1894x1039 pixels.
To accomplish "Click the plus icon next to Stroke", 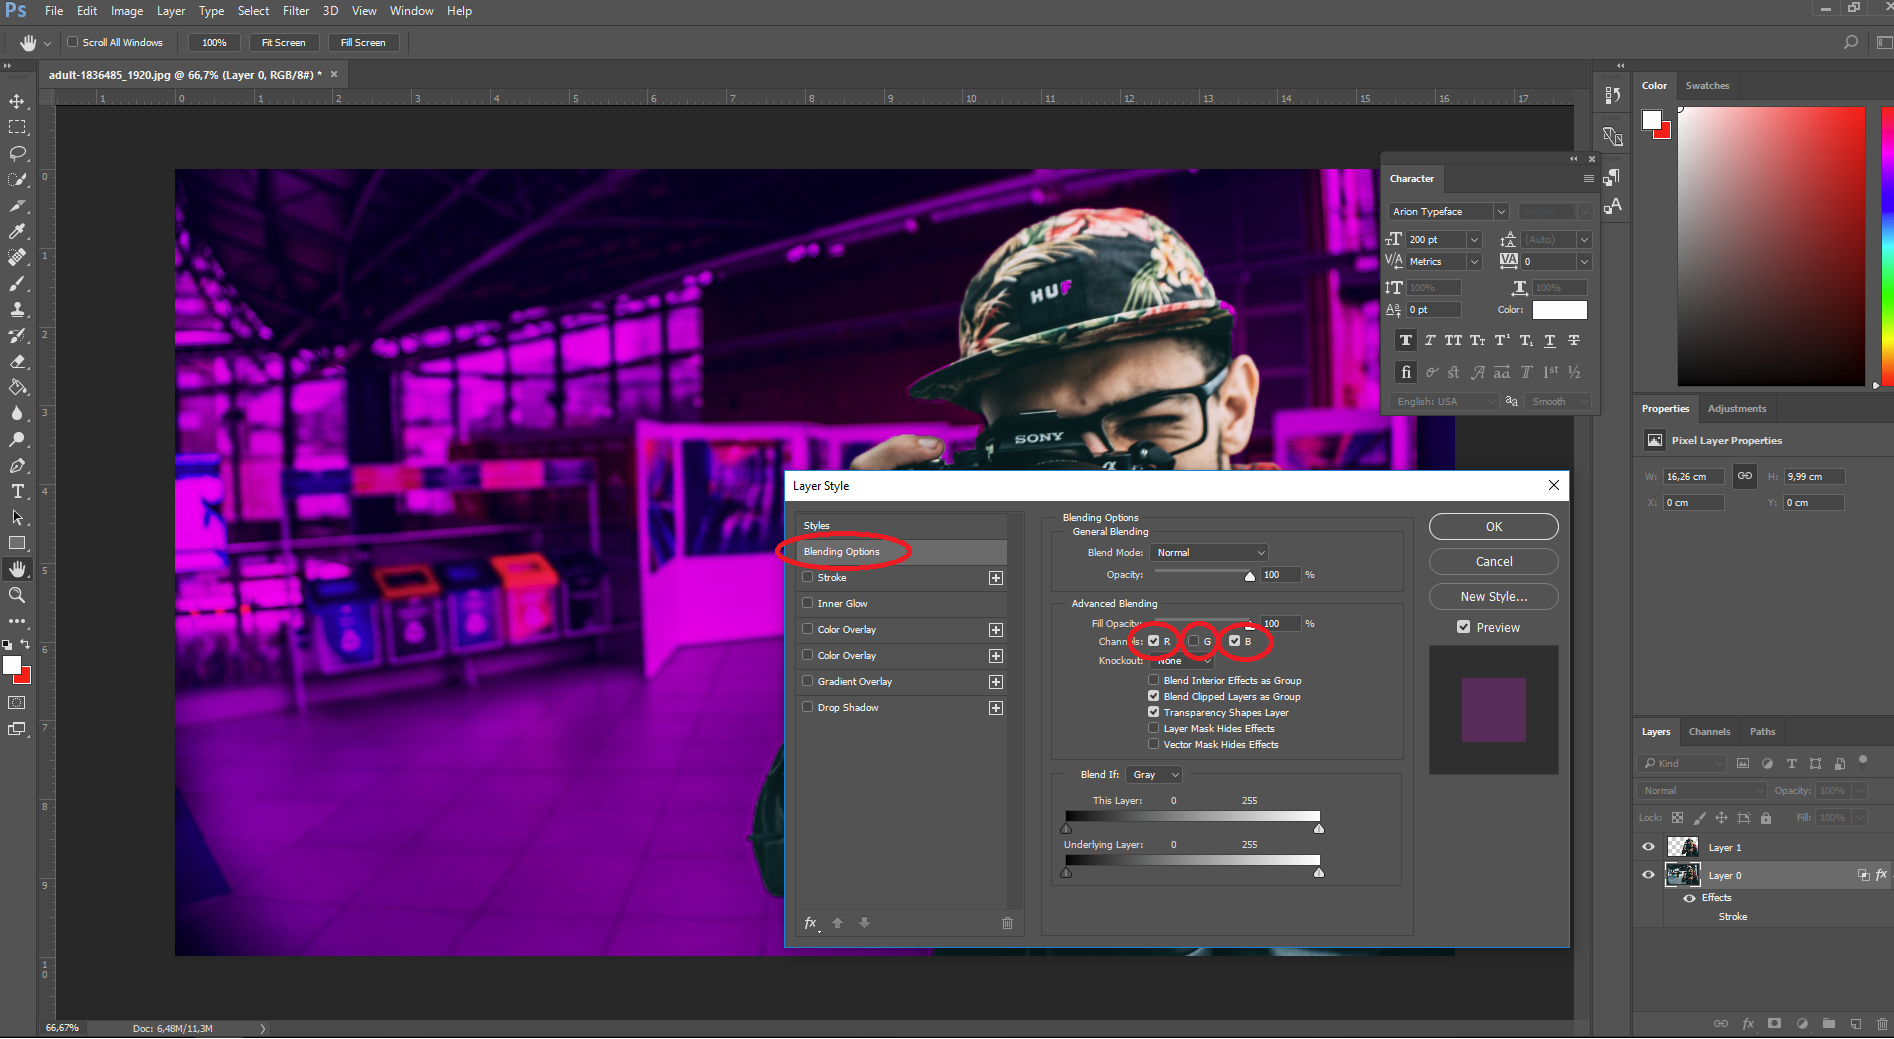I will tap(996, 578).
